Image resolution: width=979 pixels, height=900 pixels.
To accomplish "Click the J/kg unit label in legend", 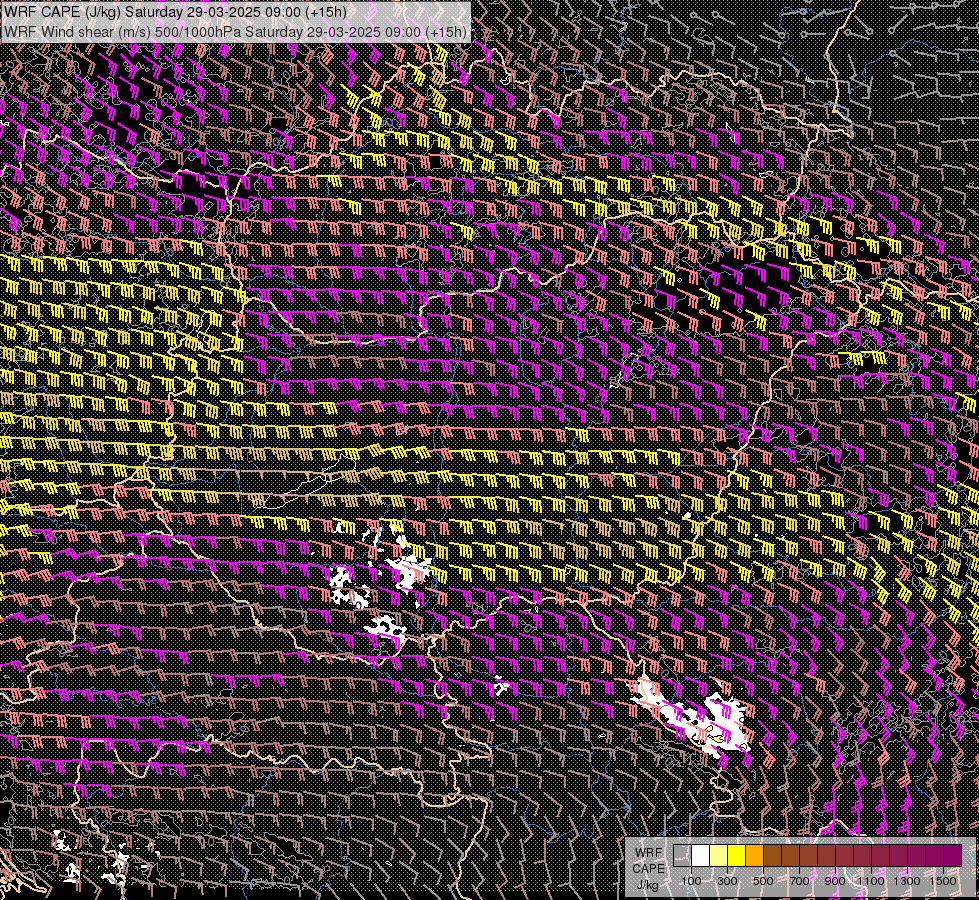I will (648, 885).
